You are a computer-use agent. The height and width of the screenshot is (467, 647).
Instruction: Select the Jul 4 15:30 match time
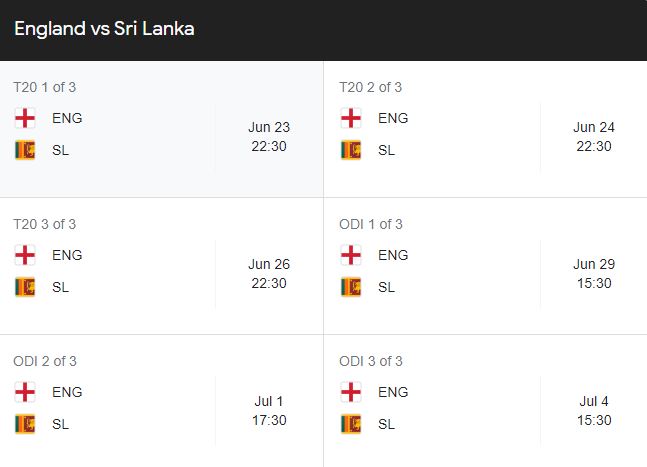594,410
